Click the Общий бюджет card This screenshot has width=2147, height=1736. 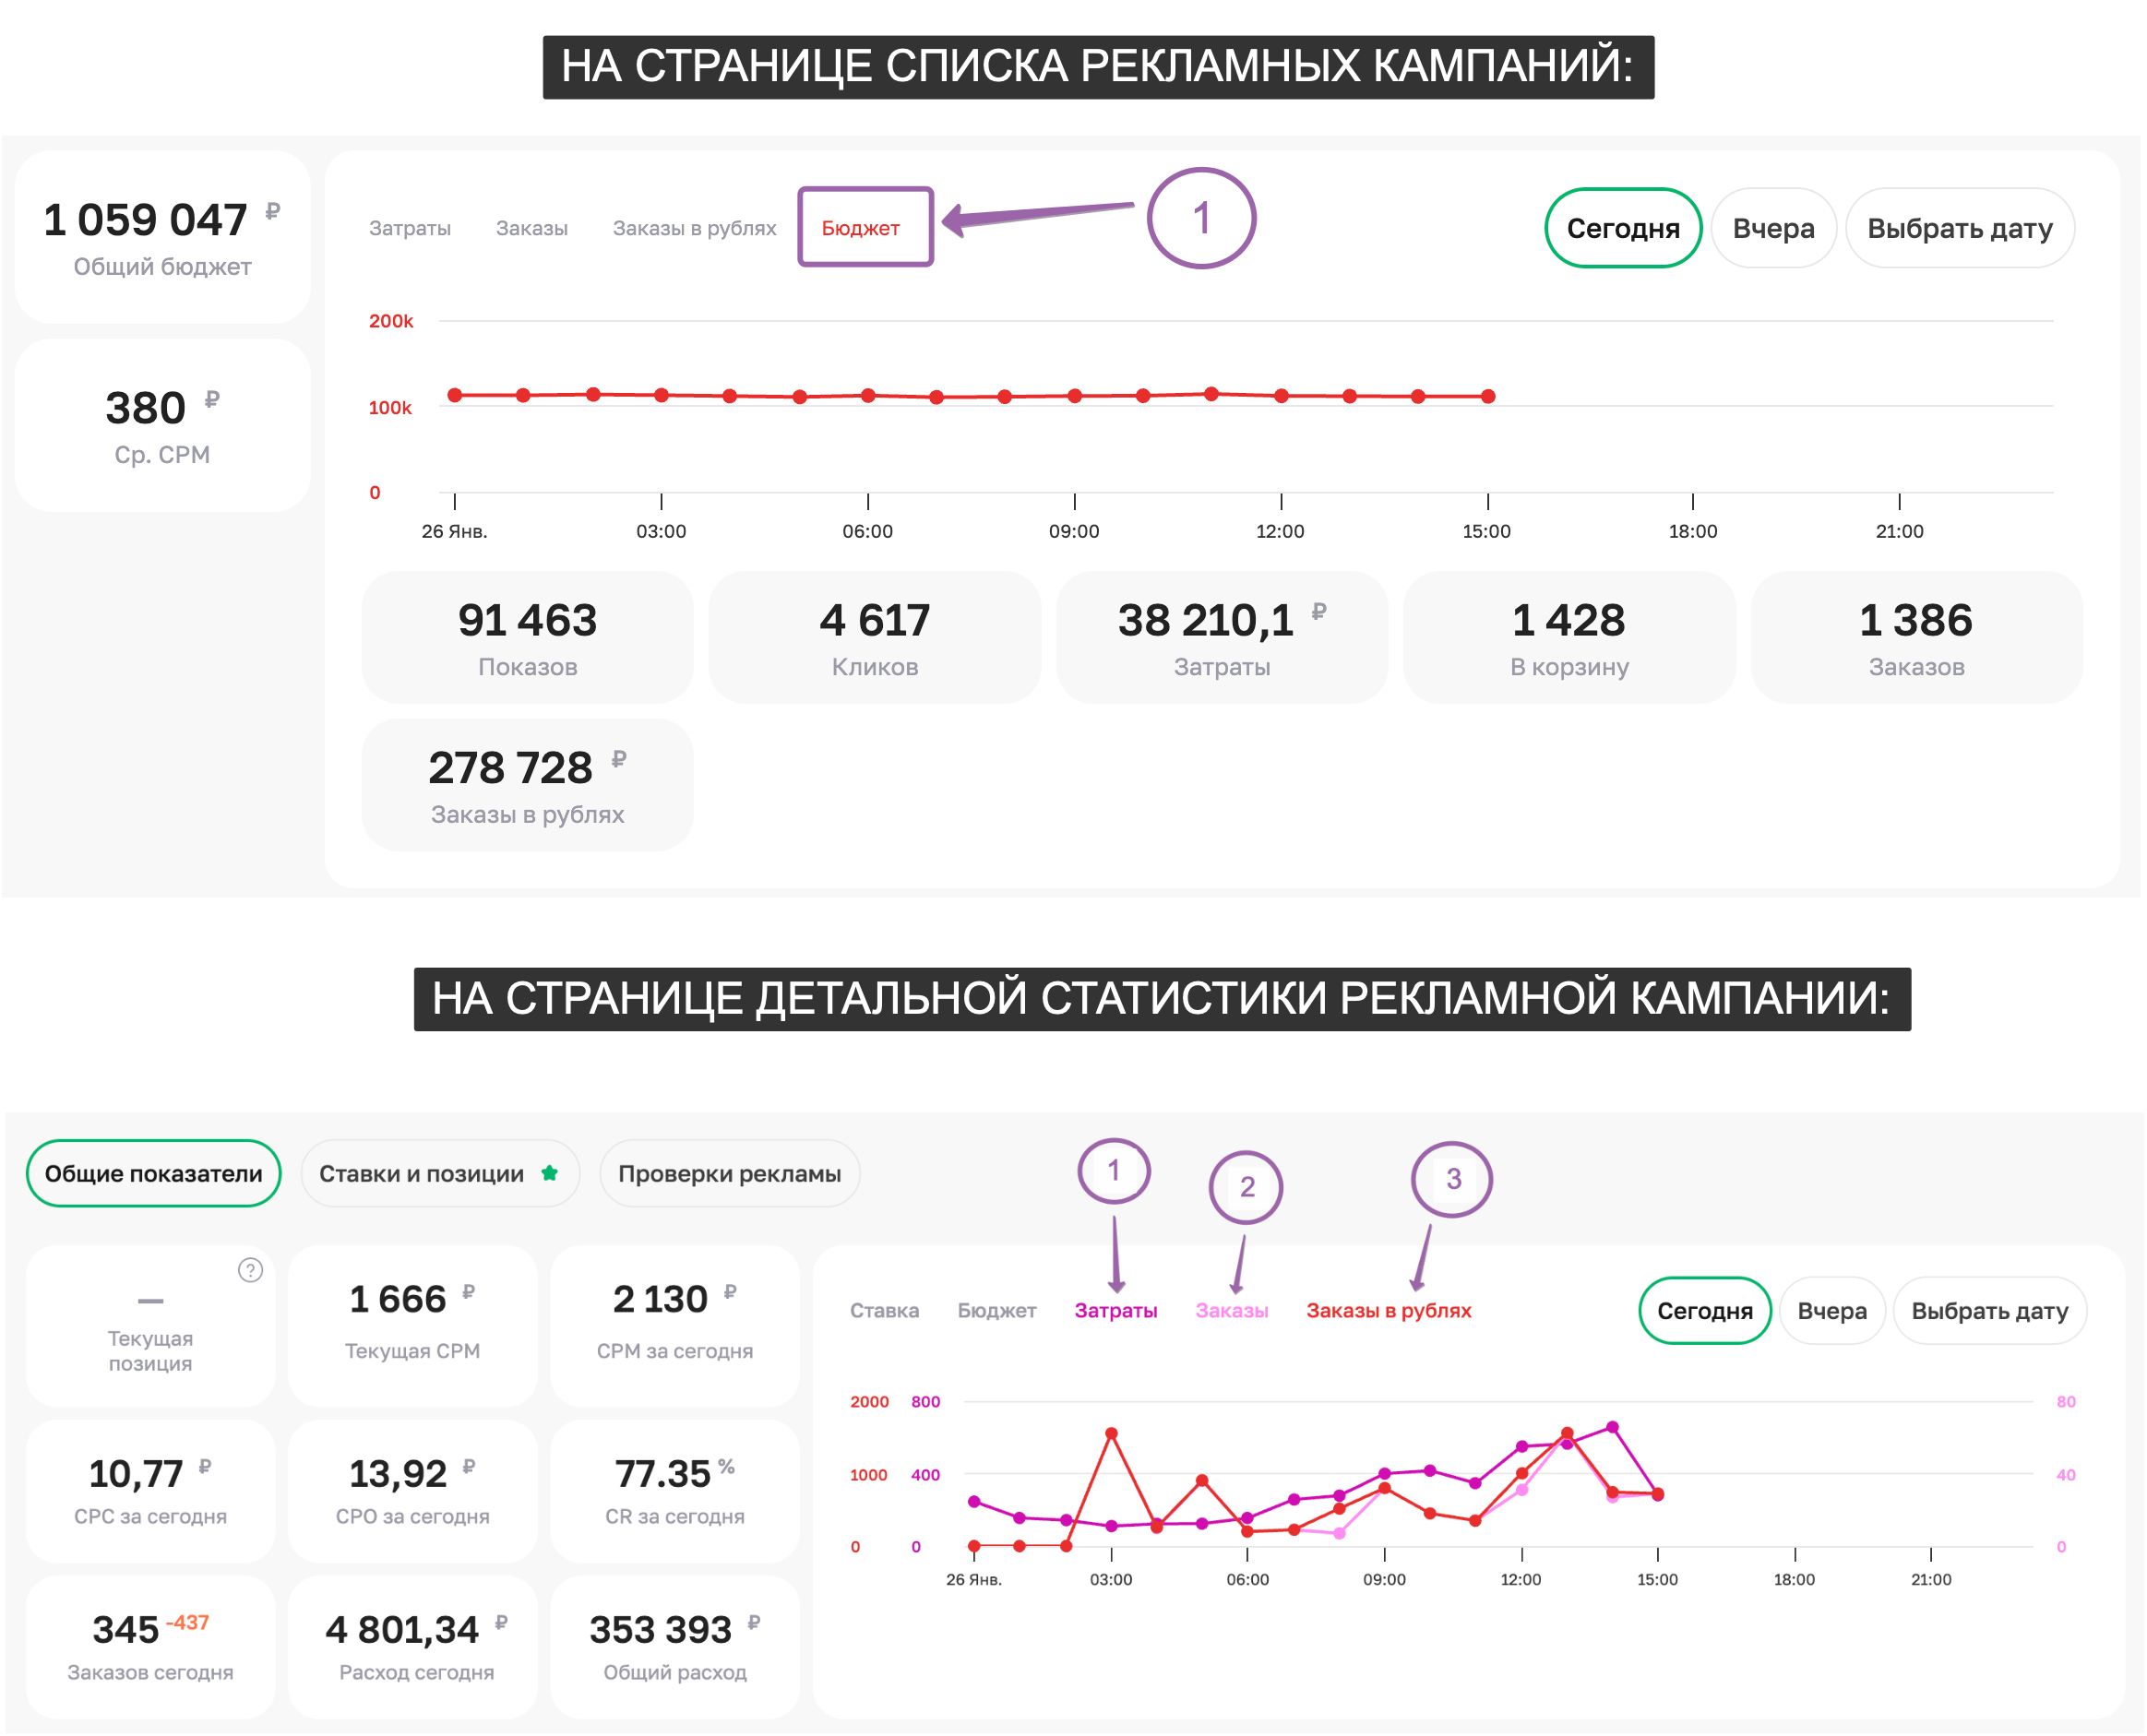pos(162,238)
